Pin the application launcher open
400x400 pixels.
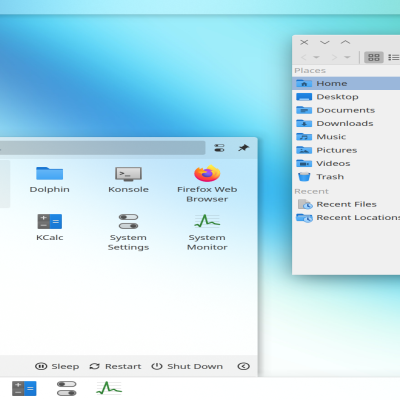(x=243, y=148)
